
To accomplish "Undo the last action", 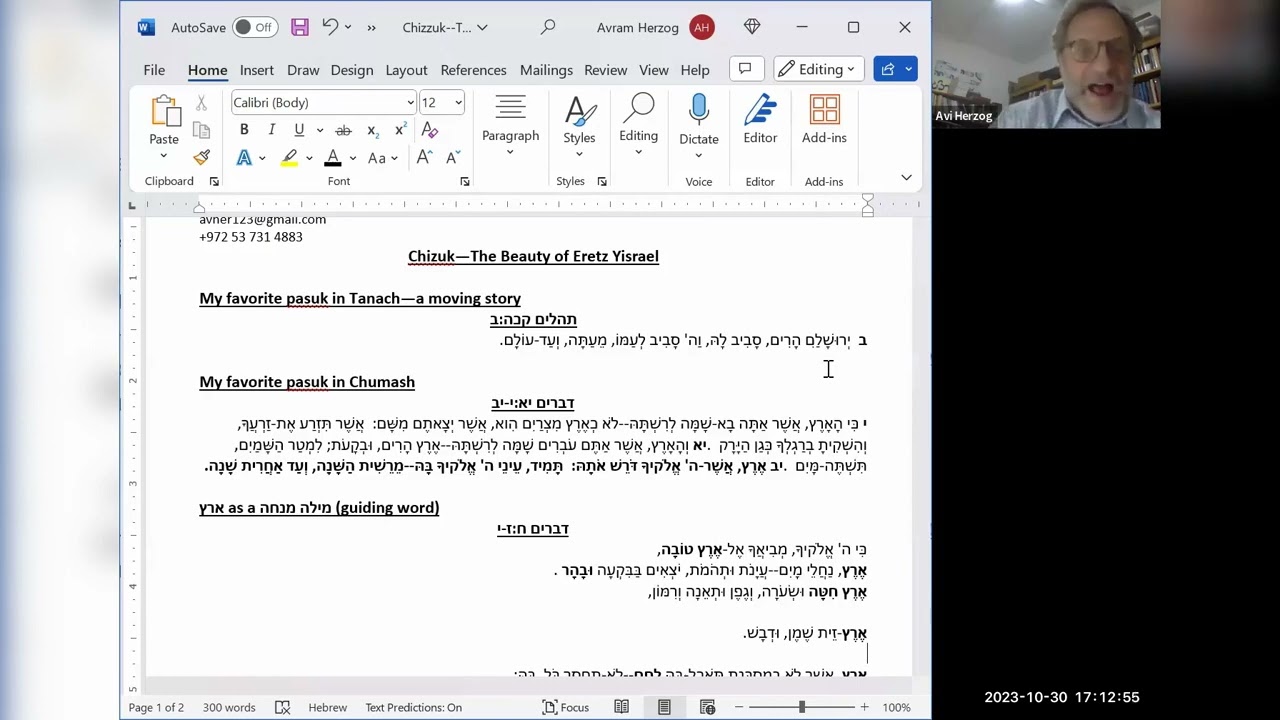I will point(329,28).
